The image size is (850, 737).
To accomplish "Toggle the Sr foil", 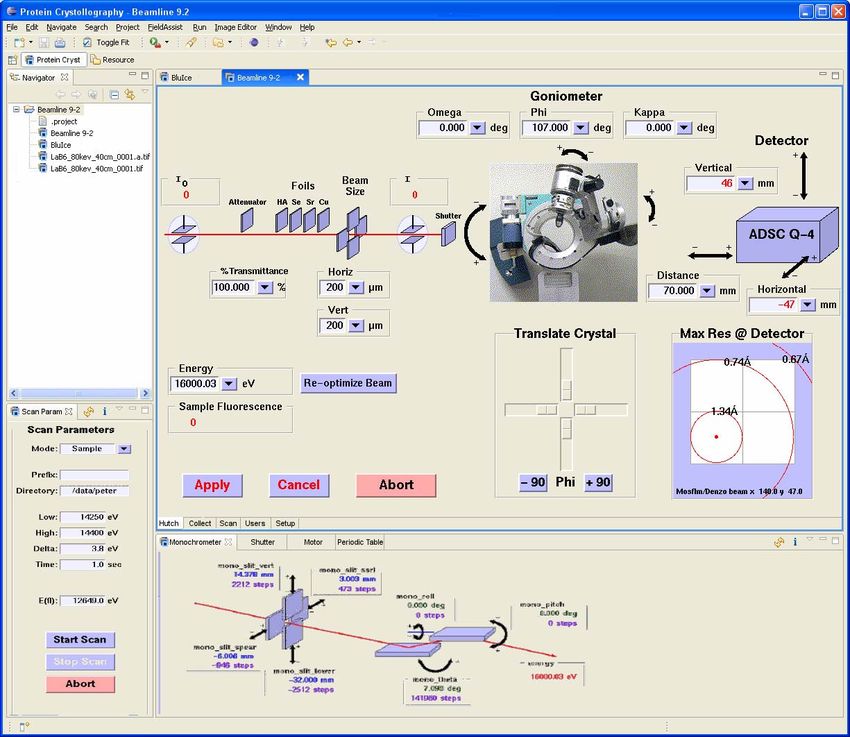I will tap(310, 220).
